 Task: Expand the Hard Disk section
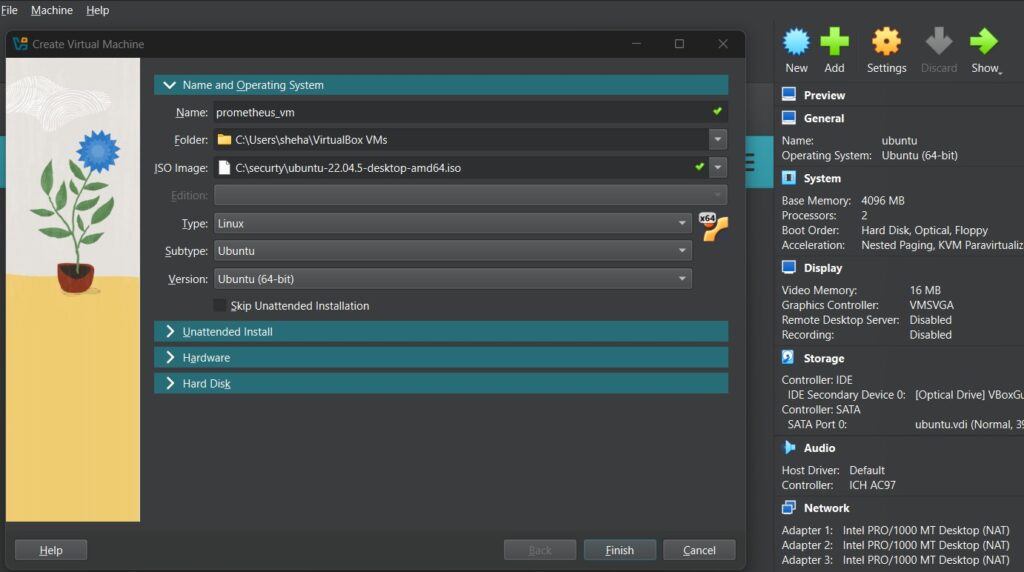coord(441,383)
